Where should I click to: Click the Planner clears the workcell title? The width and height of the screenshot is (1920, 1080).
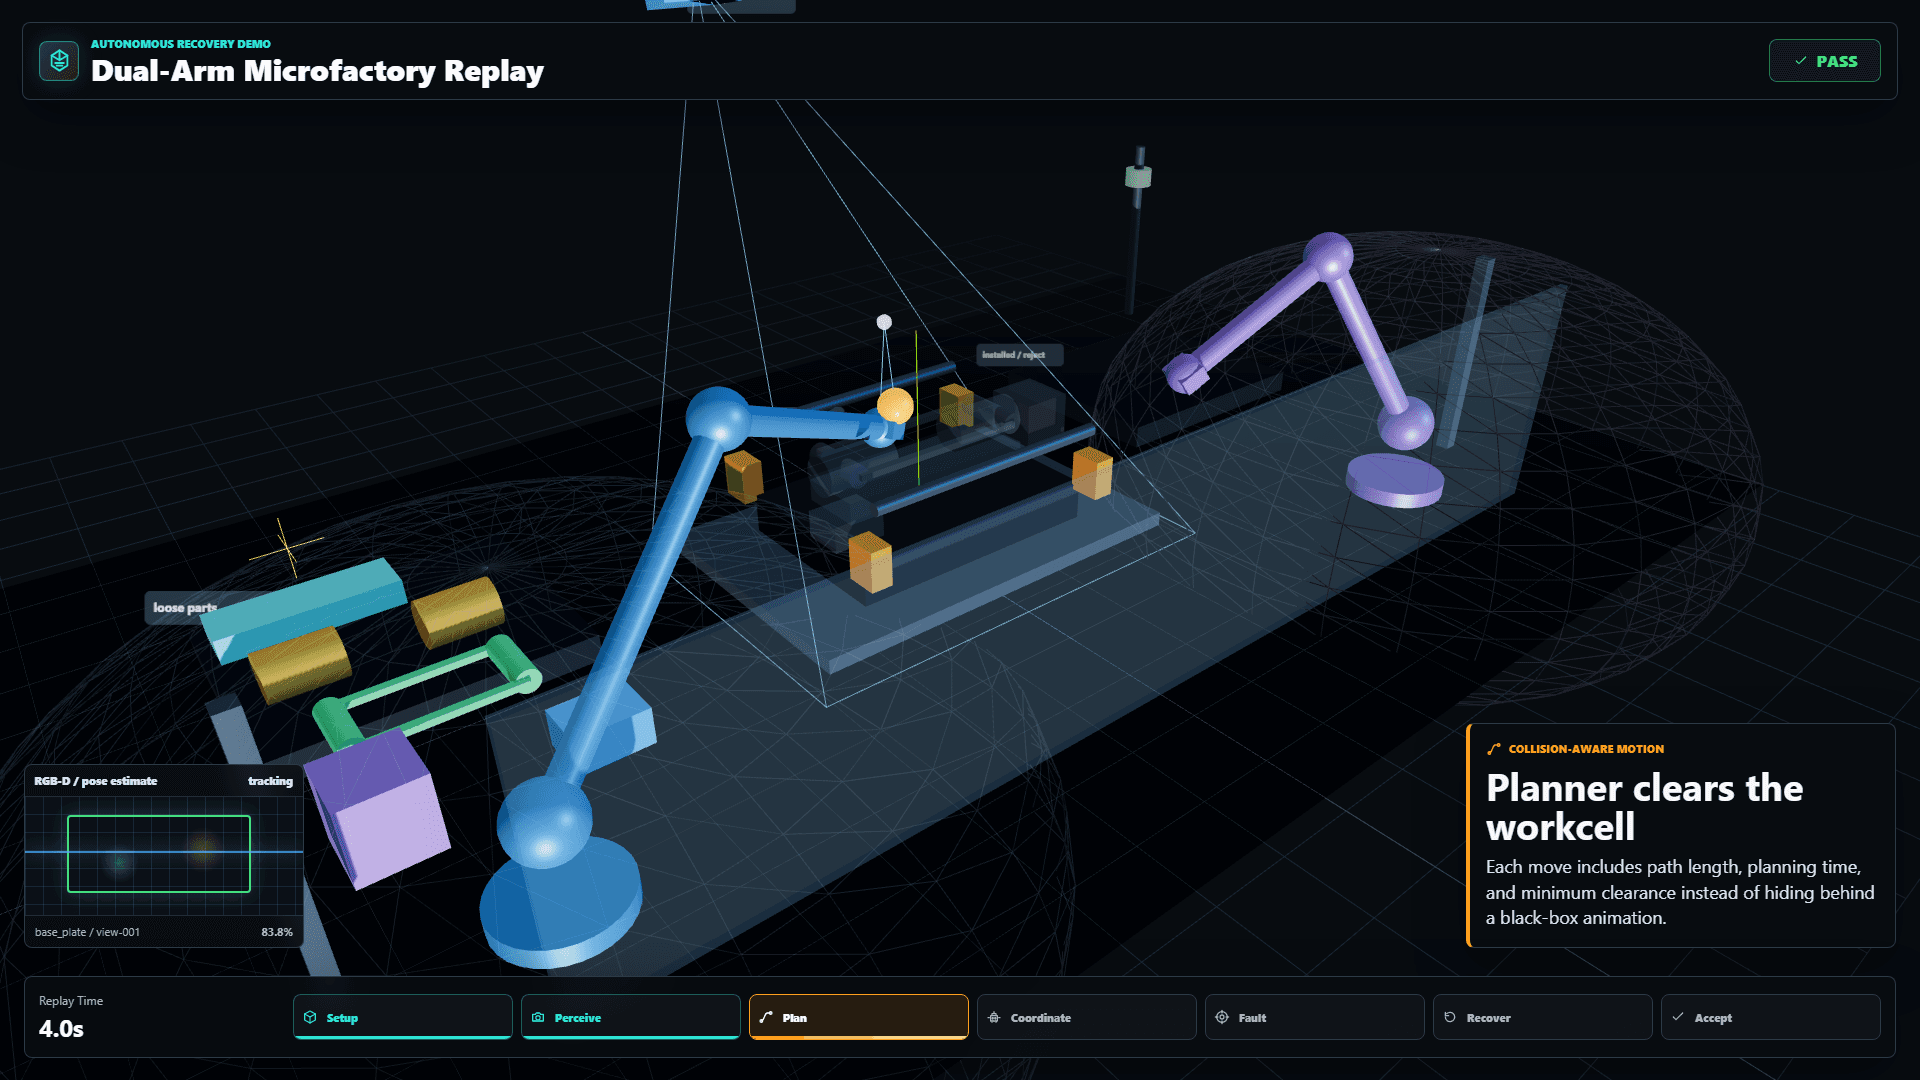point(1644,807)
